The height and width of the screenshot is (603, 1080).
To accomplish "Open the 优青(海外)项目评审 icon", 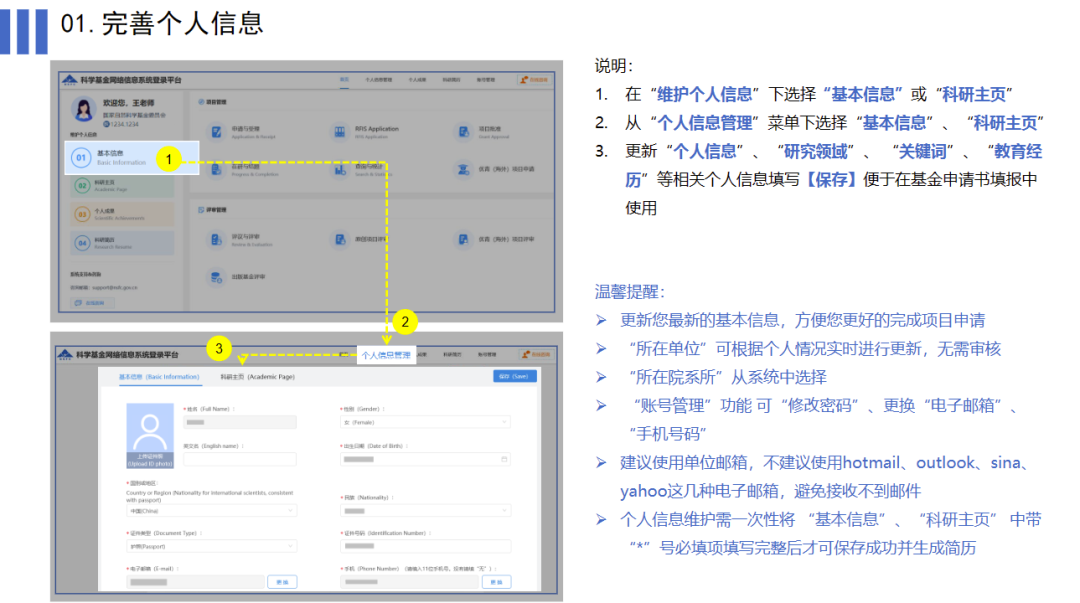I will tap(464, 239).
